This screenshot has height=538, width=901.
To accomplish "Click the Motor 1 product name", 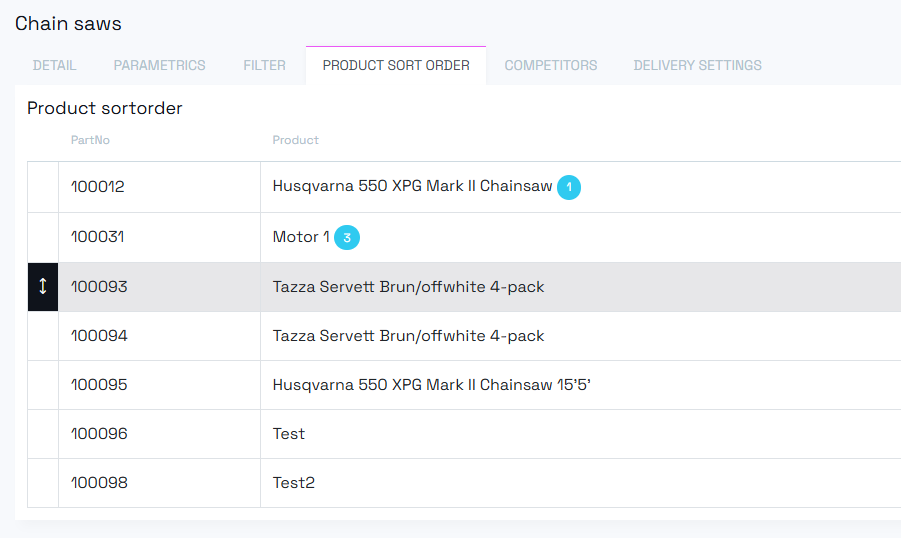I will click(x=300, y=238).
